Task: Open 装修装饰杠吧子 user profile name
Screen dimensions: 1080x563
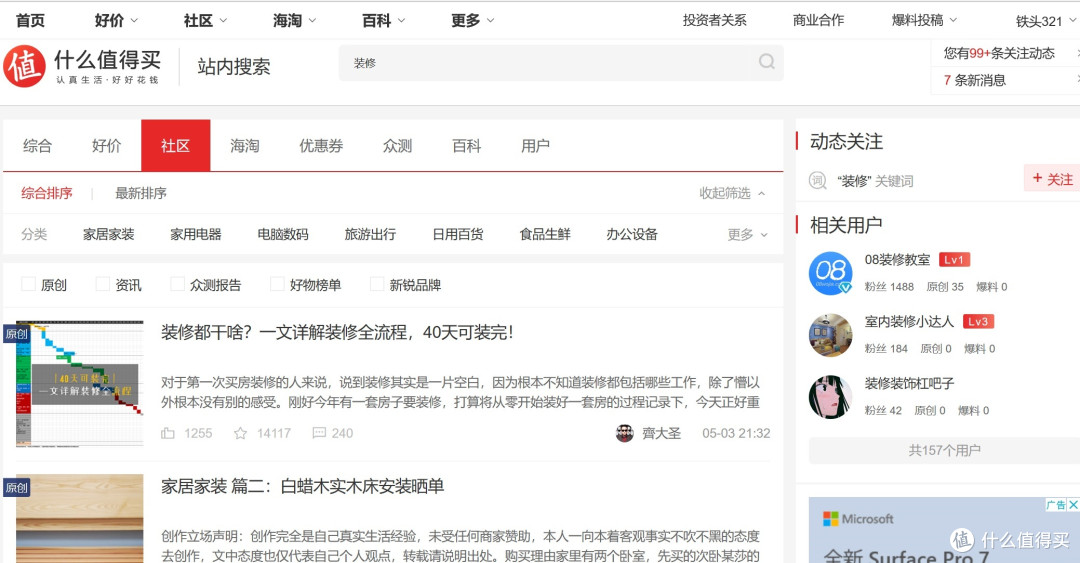Action: (909, 384)
